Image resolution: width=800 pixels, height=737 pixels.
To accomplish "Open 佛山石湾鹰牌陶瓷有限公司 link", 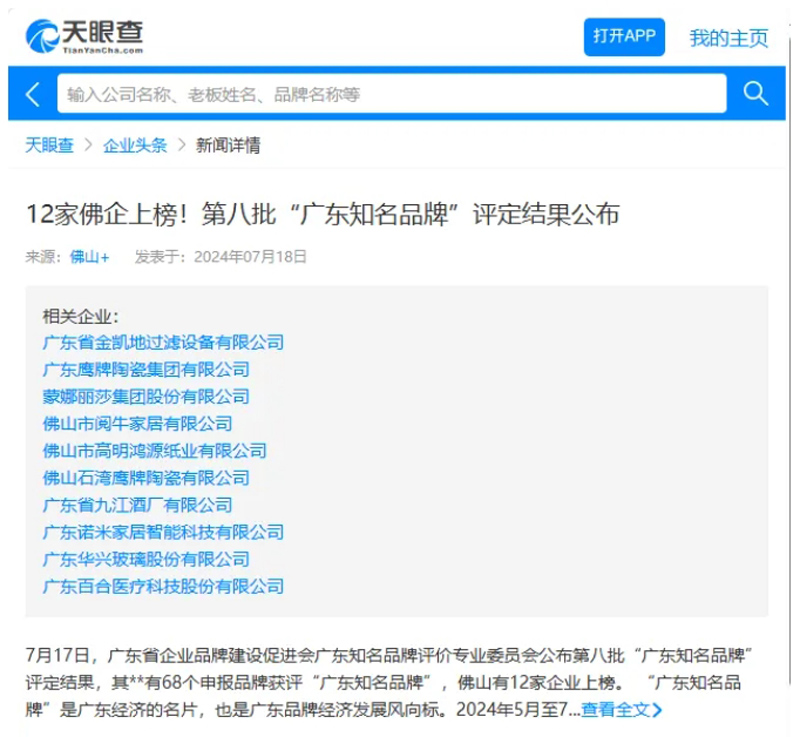I will (x=146, y=478).
